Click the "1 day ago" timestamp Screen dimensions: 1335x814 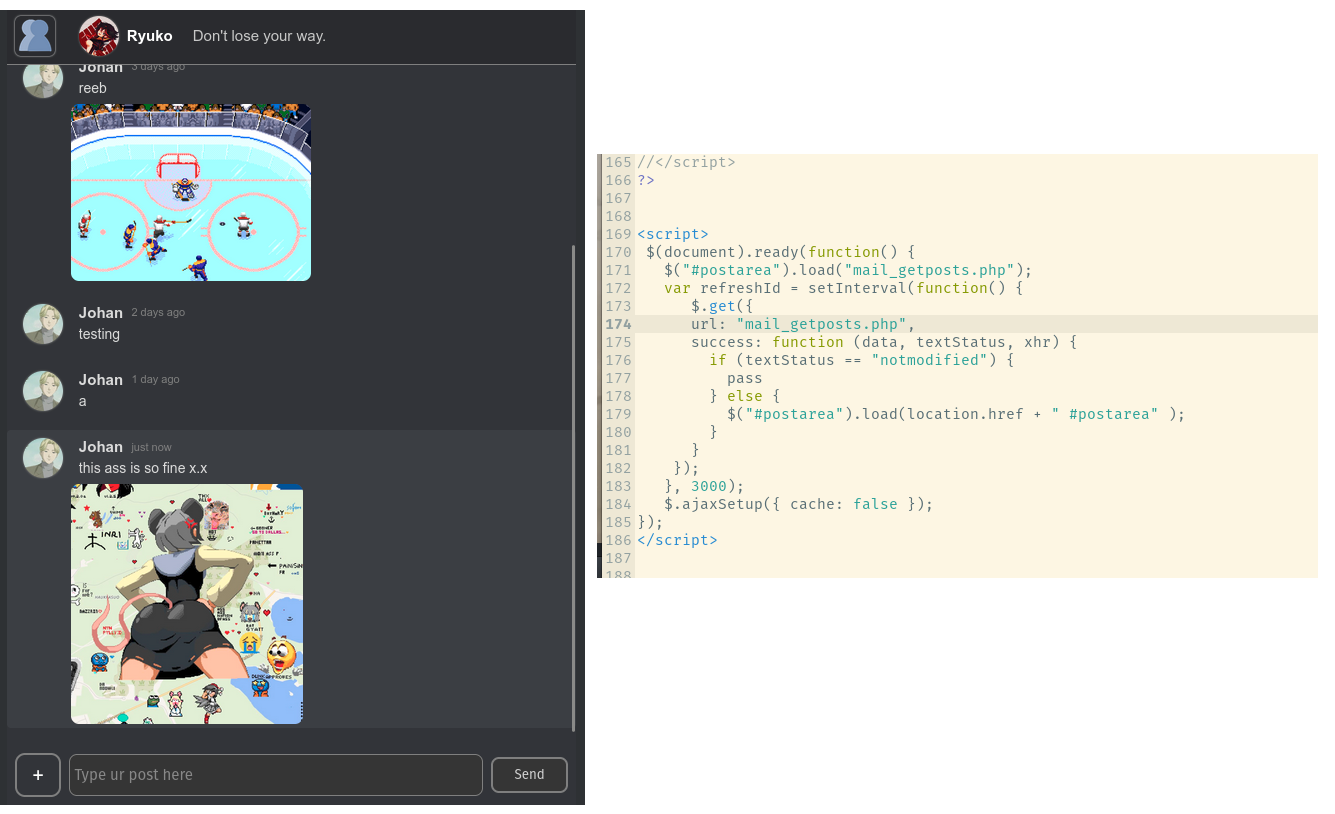point(156,380)
